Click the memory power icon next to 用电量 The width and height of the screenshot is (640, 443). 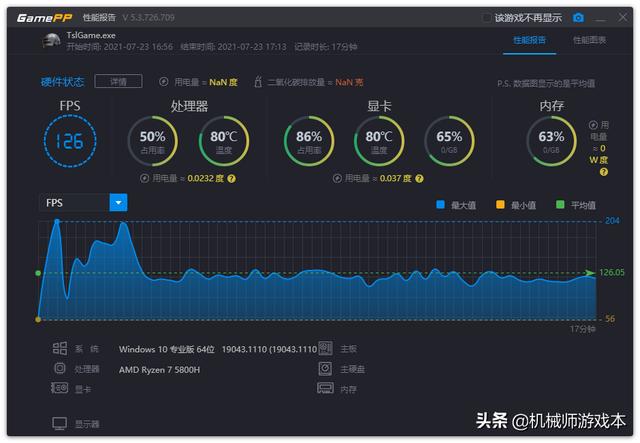[593, 125]
